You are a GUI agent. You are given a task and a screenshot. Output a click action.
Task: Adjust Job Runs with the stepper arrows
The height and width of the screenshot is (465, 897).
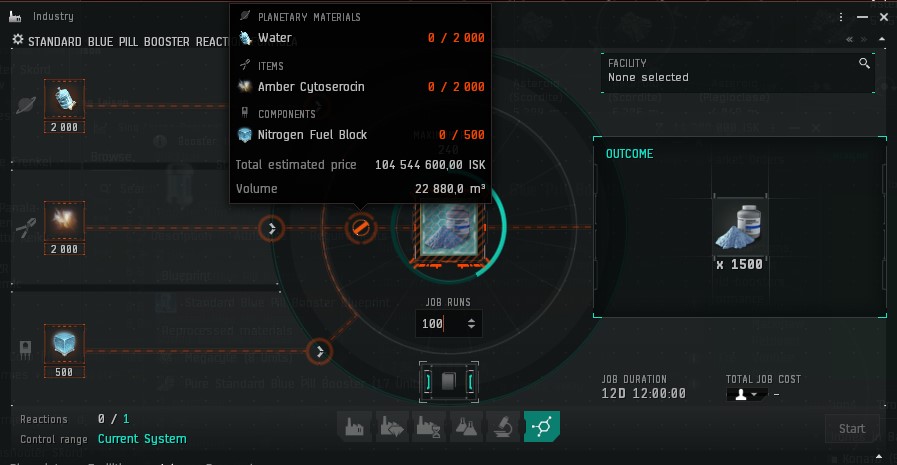pos(471,324)
